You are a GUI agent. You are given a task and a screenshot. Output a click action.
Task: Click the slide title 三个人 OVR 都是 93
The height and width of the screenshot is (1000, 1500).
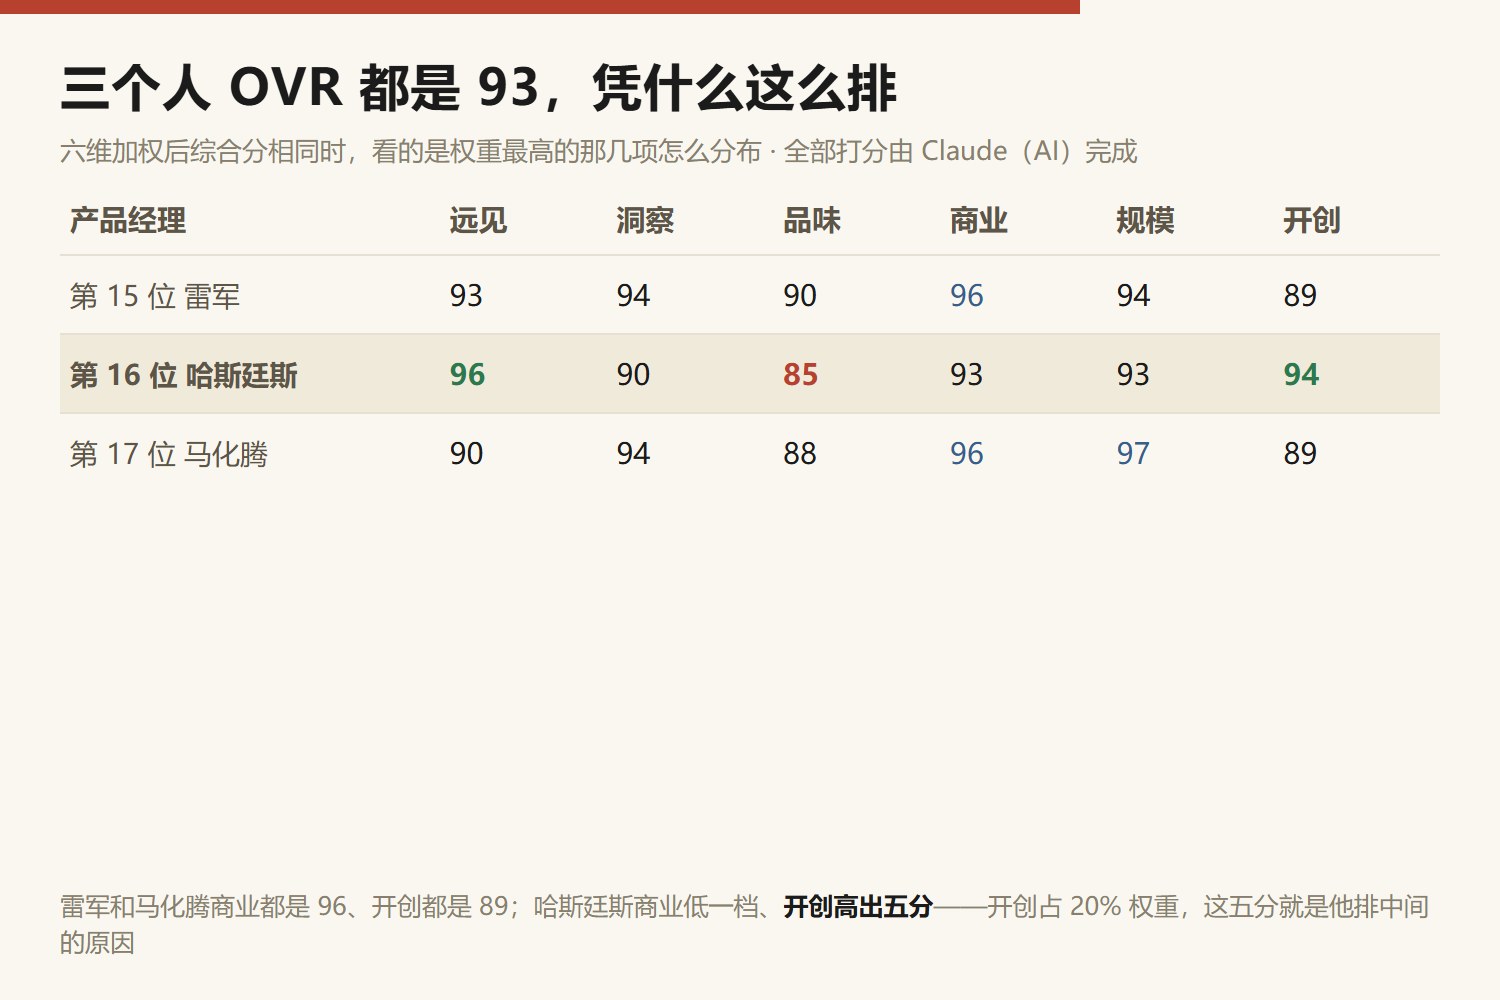click(478, 88)
